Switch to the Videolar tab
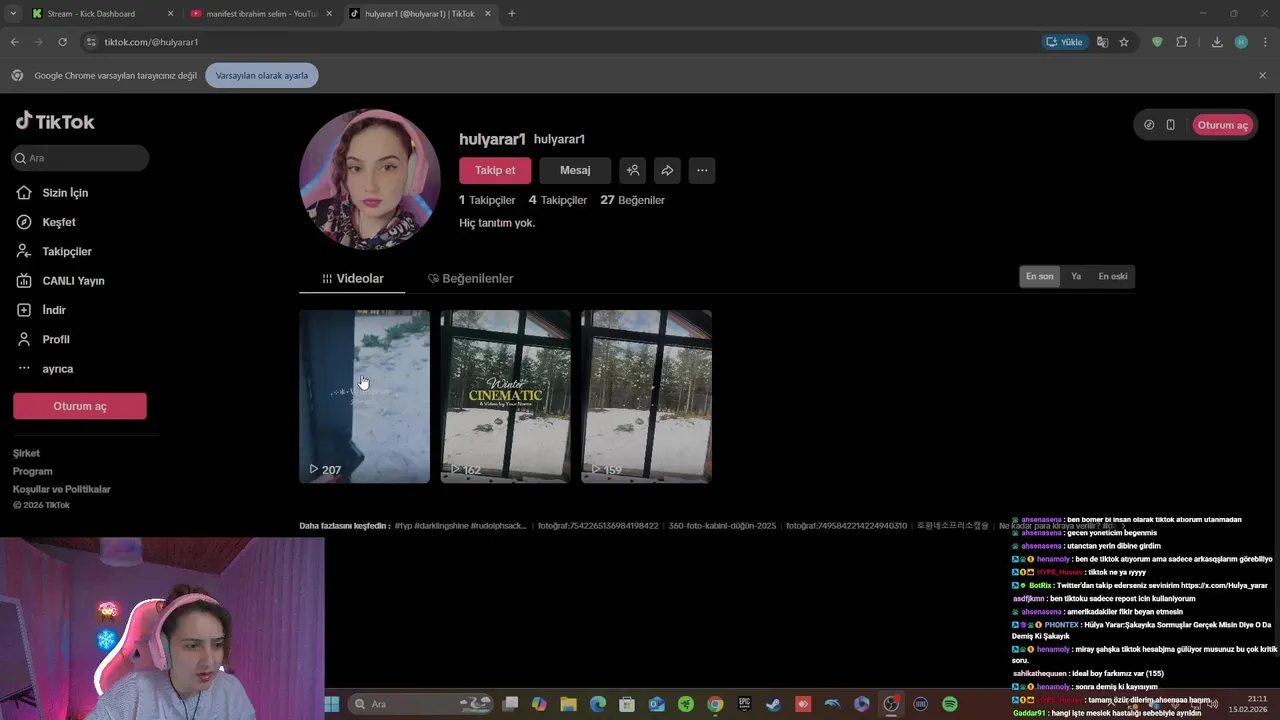Image resolution: width=1280 pixels, height=720 pixels. (x=352, y=278)
